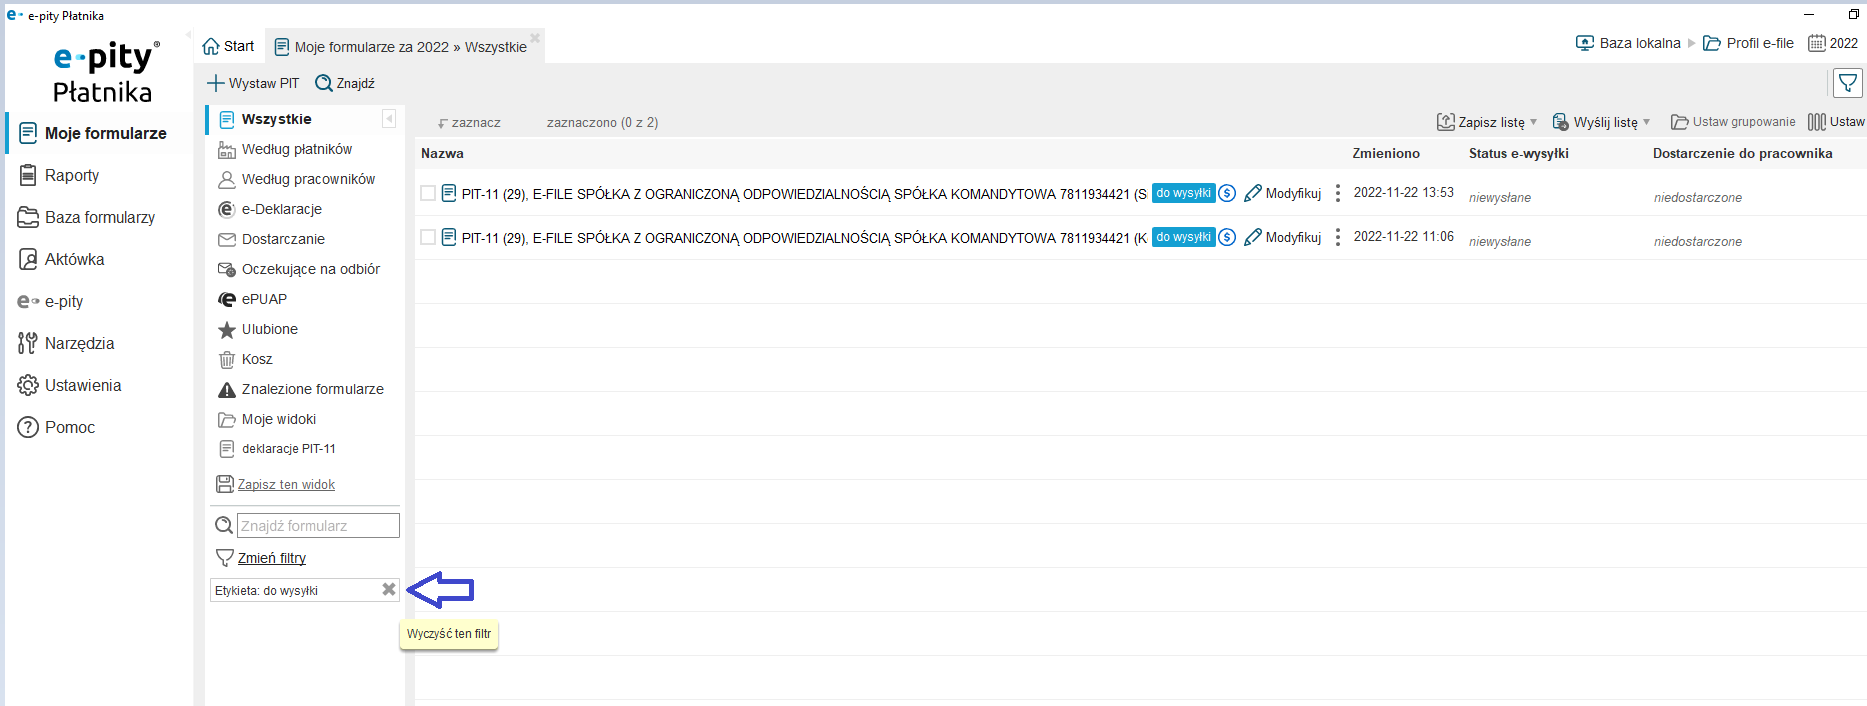
Task: Restore down the e-pity Płatnika window
Action: pos(1853,15)
